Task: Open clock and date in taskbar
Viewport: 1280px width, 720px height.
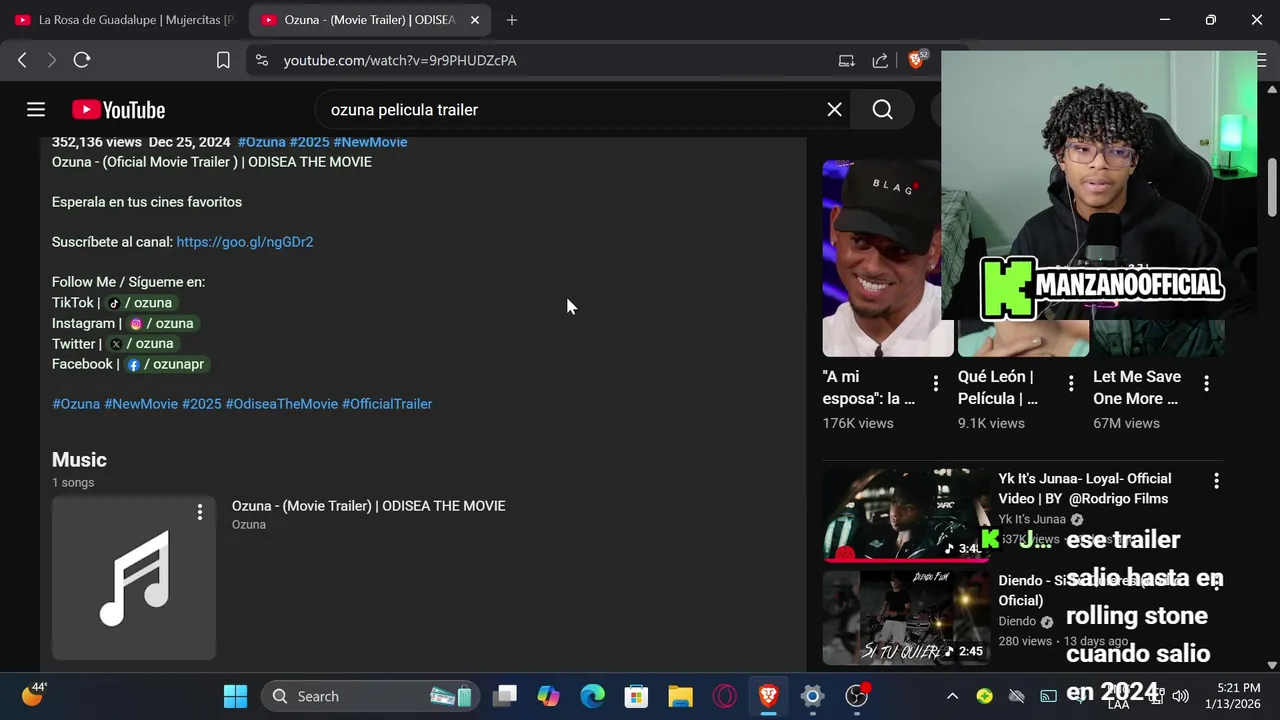Action: (1232, 696)
